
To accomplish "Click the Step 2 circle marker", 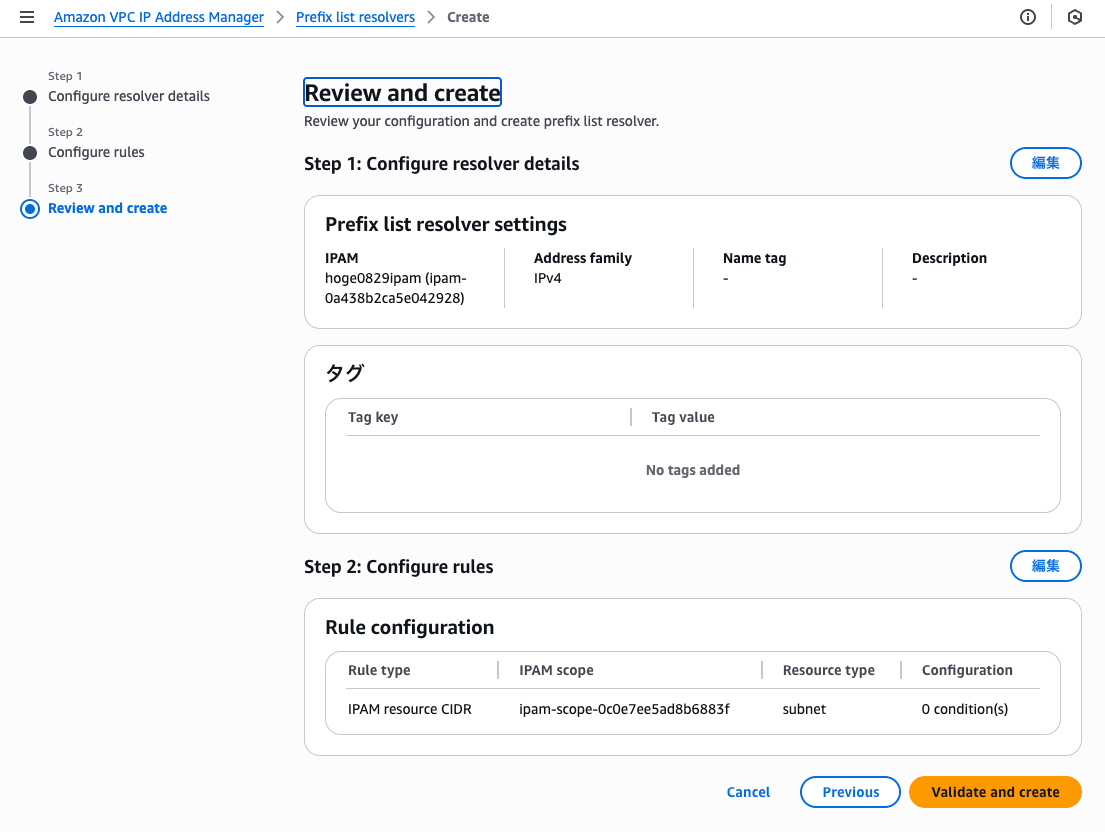I will click(30, 153).
